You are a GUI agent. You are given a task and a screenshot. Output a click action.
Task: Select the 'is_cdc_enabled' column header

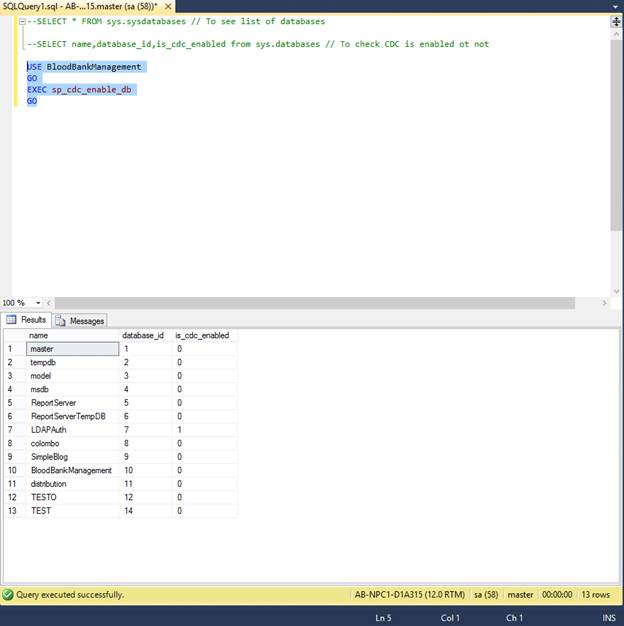[x=204, y=336]
